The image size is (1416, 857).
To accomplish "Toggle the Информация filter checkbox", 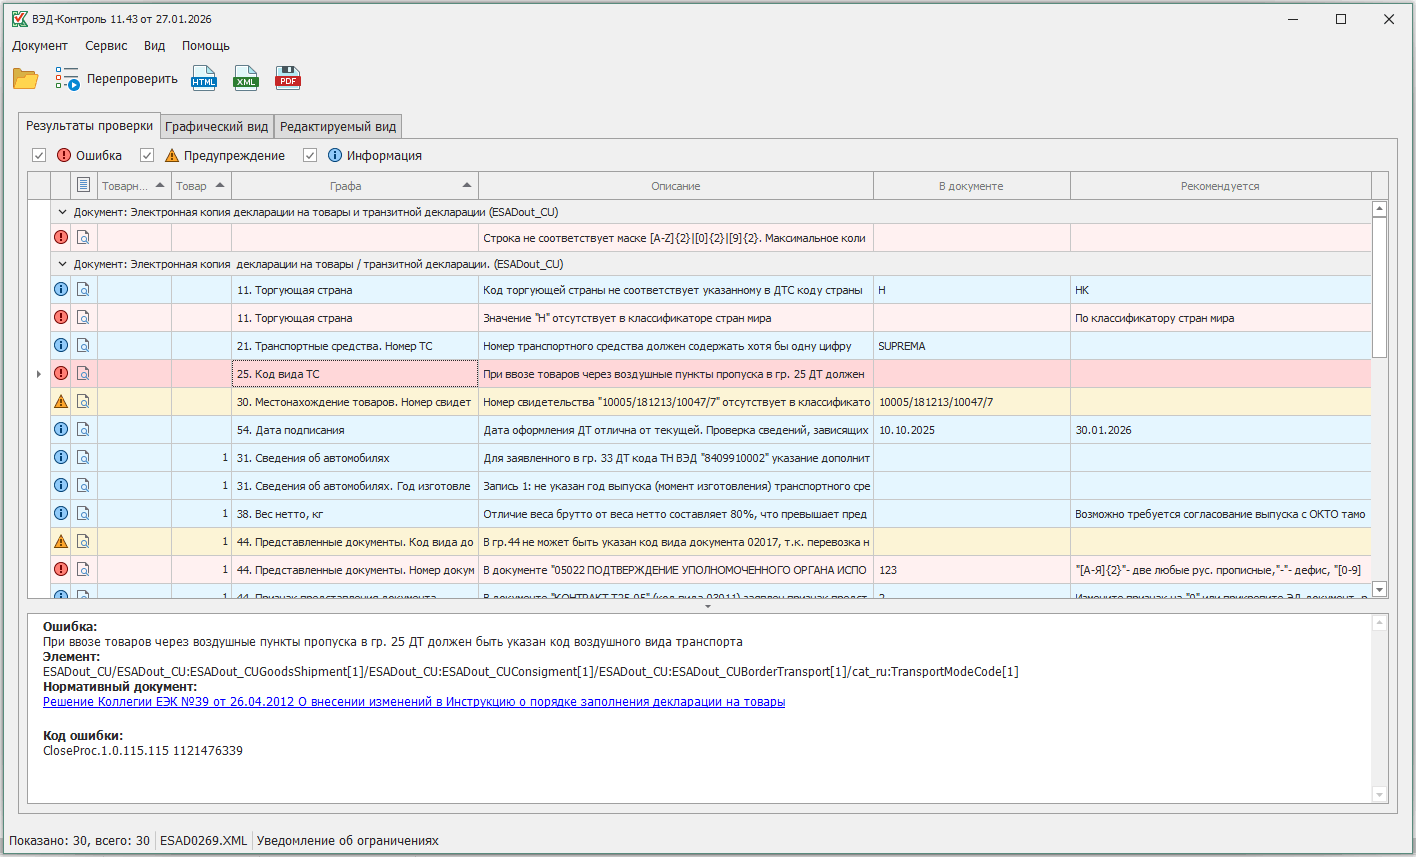I will (x=310, y=156).
